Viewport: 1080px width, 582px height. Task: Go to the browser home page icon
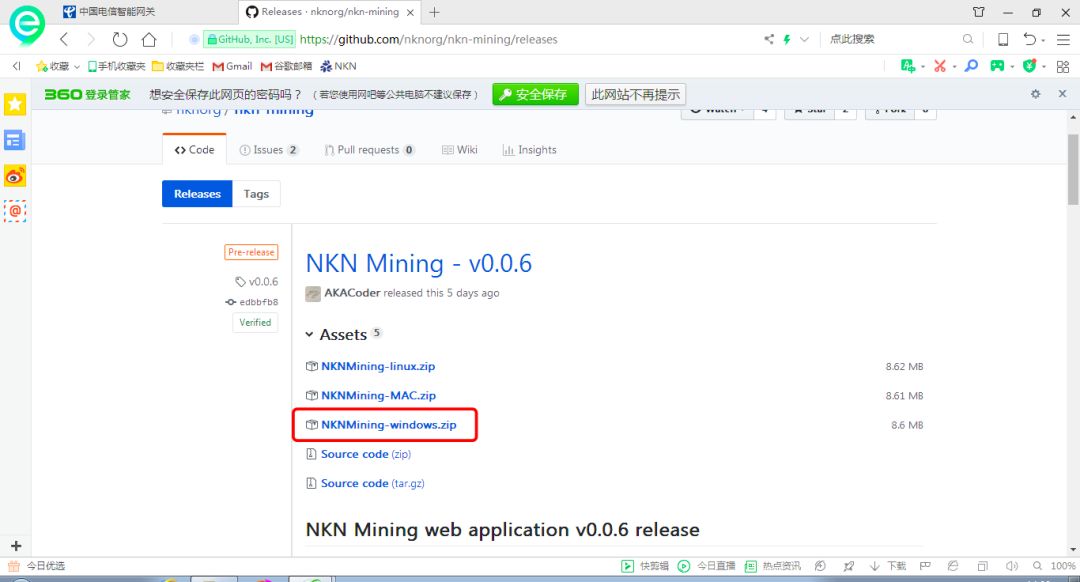[149, 39]
